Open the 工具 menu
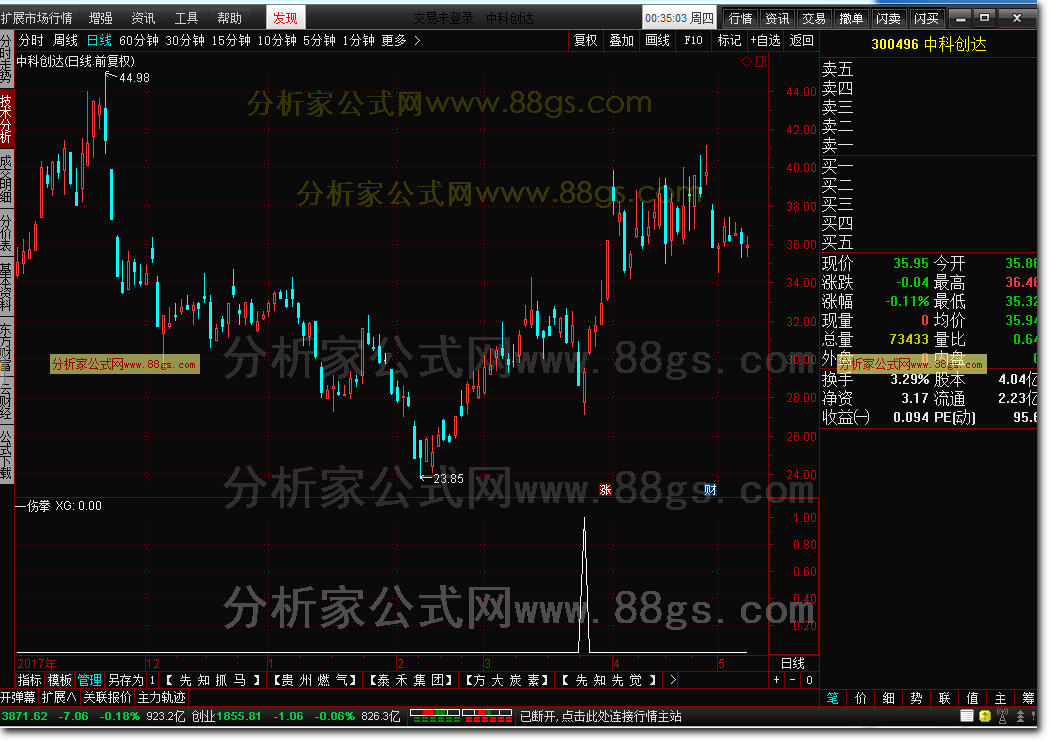1050x741 pixels. coord(185,18)
